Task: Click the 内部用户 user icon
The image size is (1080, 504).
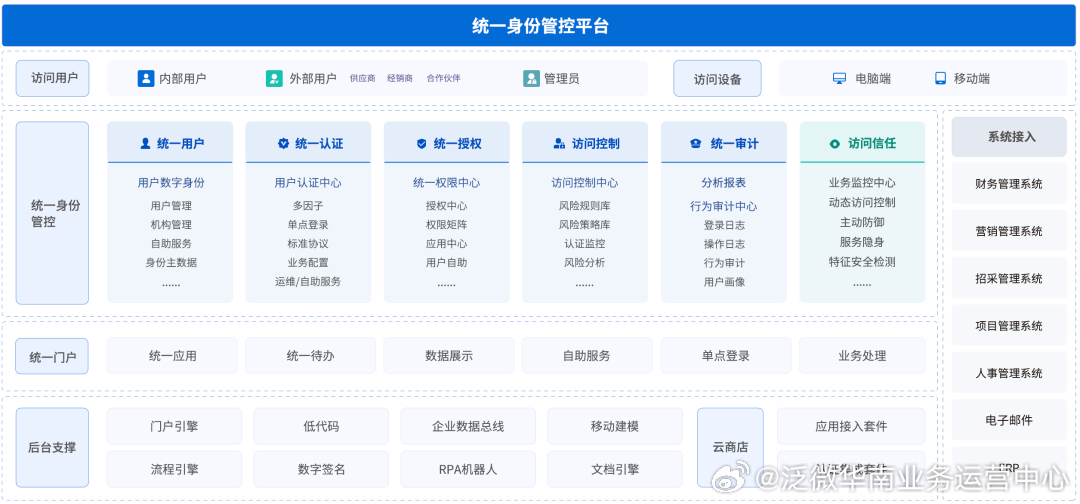Action: [146, 78]
